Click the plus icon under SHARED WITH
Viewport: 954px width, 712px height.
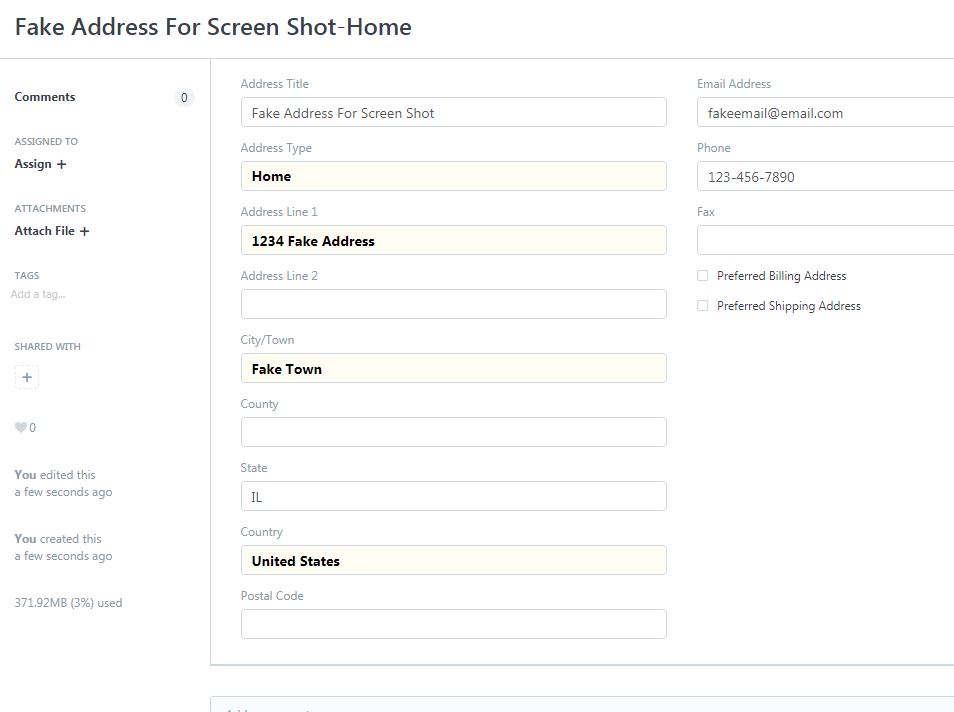point(26,377)
